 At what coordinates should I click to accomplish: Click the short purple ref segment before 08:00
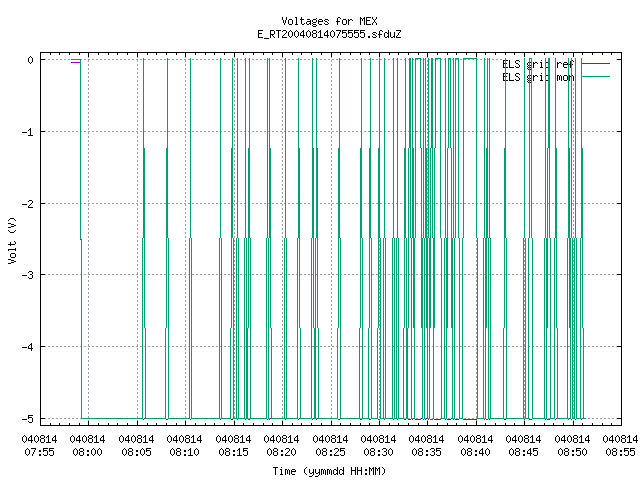click(76, 62)
